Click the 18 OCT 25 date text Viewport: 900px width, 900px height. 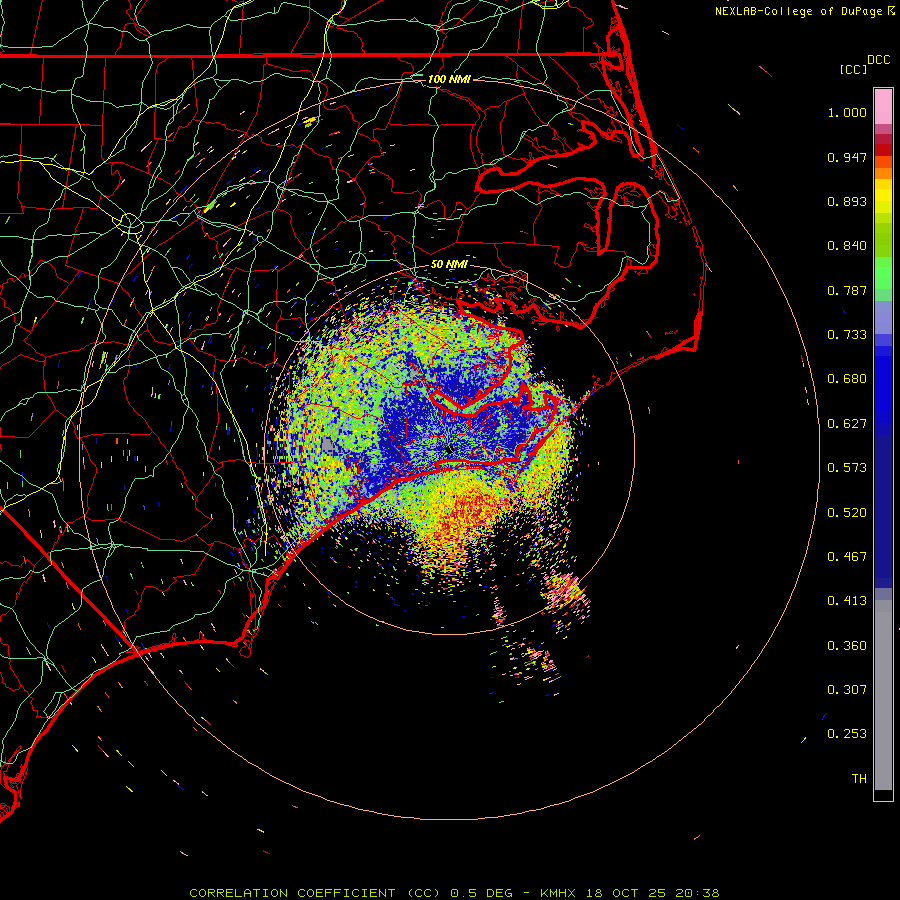[x=626, y=893]
